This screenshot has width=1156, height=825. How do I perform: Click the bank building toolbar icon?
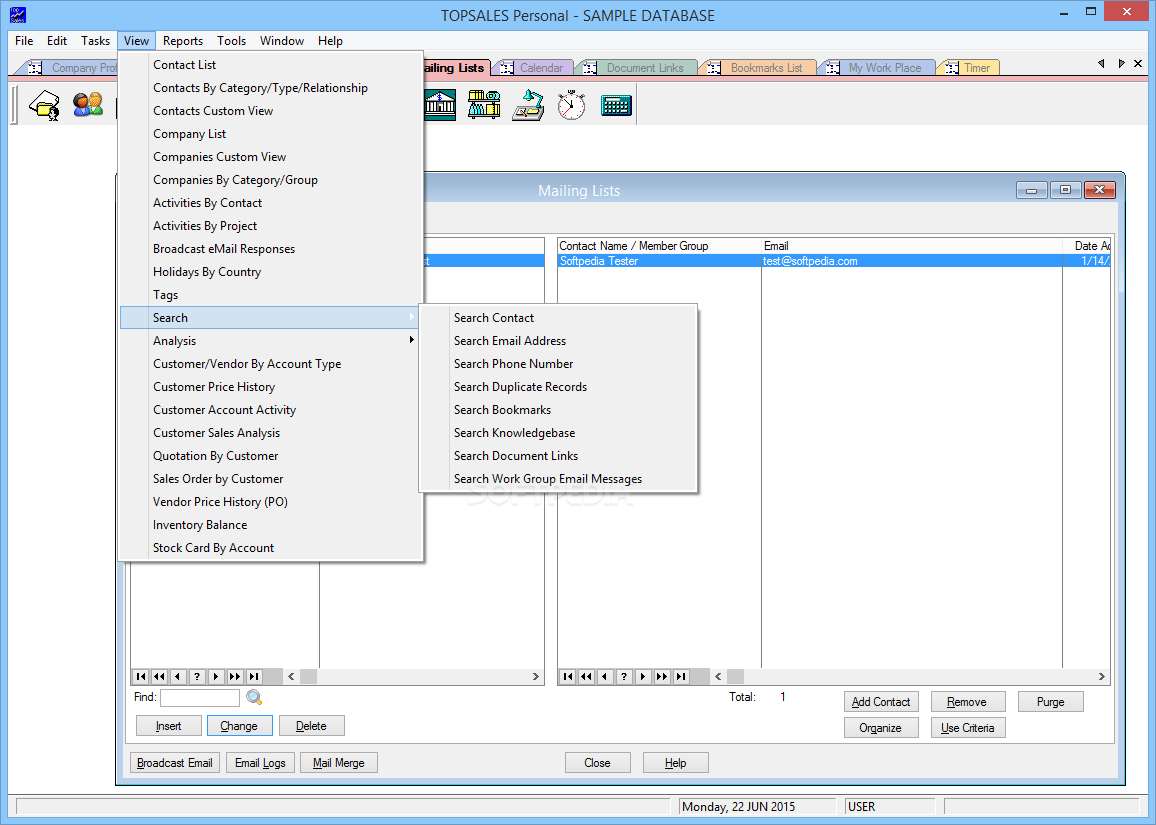pos(440,105)
